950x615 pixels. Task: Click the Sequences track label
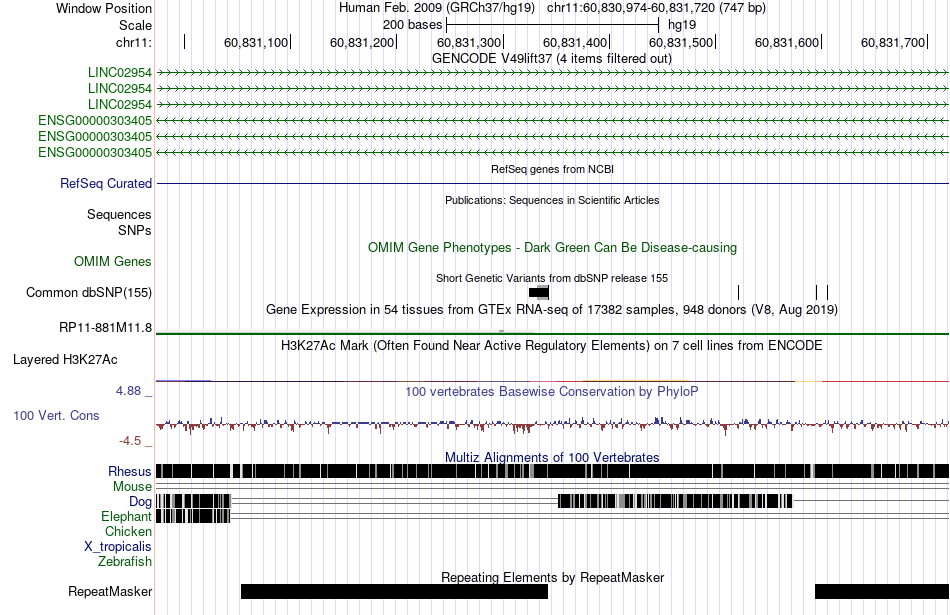[x=119, y=214]
